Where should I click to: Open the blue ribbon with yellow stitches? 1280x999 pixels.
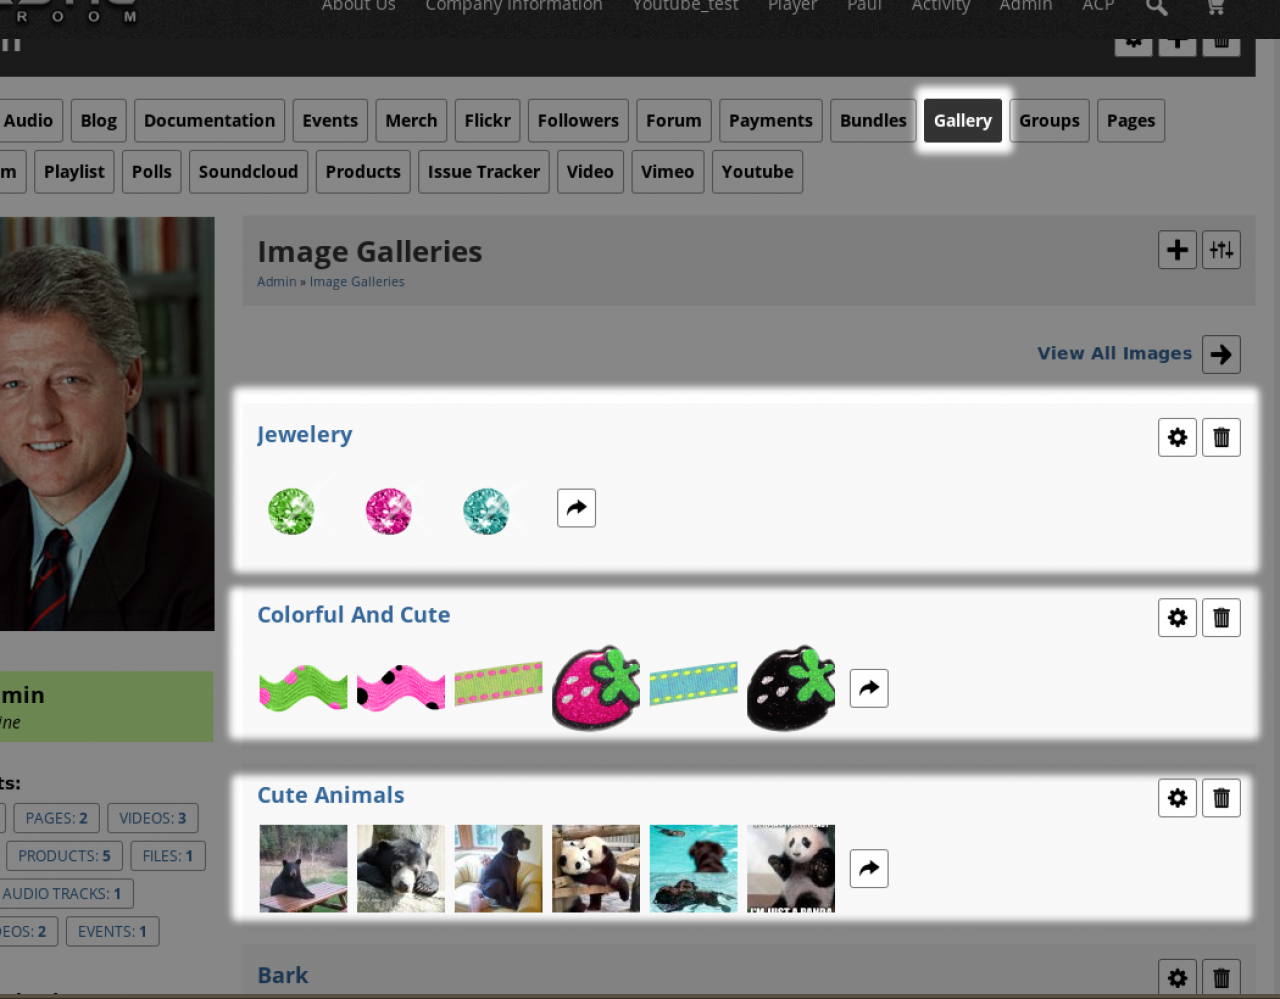click(693, 684)
